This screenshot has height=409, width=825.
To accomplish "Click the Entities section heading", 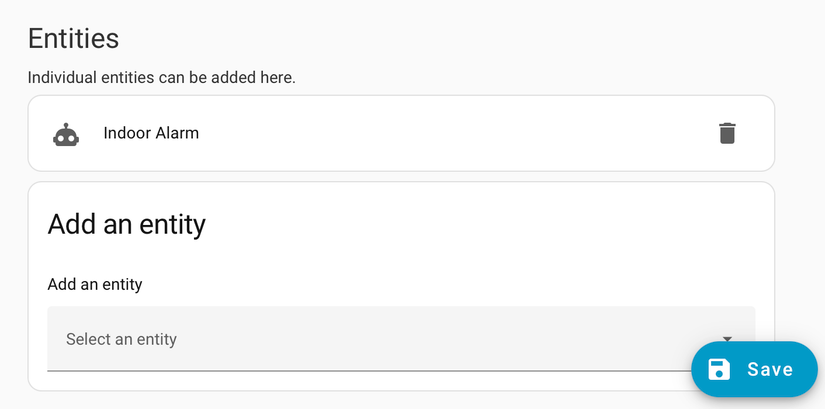I will tap(73, 38).
